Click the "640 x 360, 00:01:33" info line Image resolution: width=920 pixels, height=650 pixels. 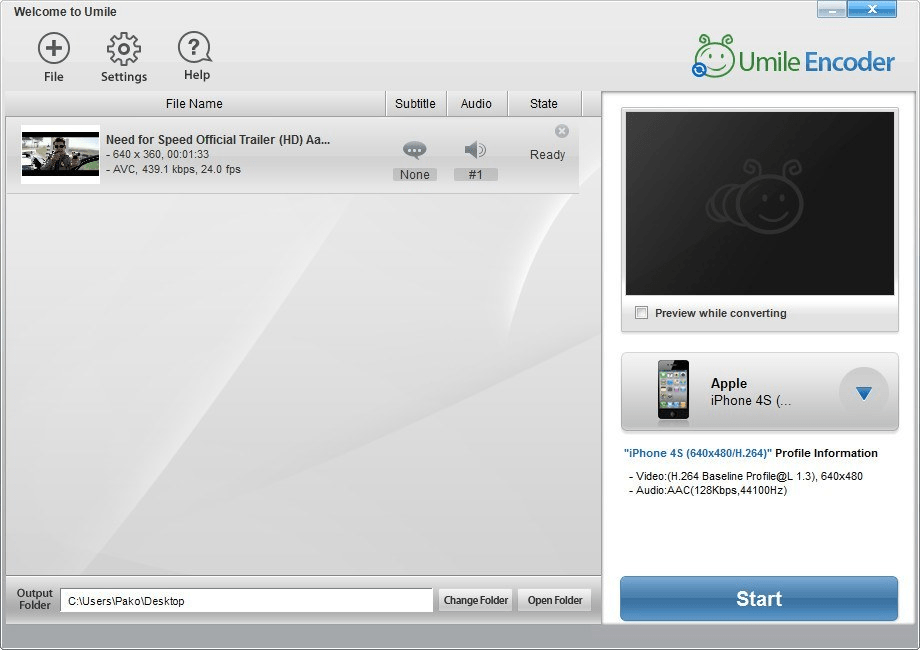click(x=157, y=154)
